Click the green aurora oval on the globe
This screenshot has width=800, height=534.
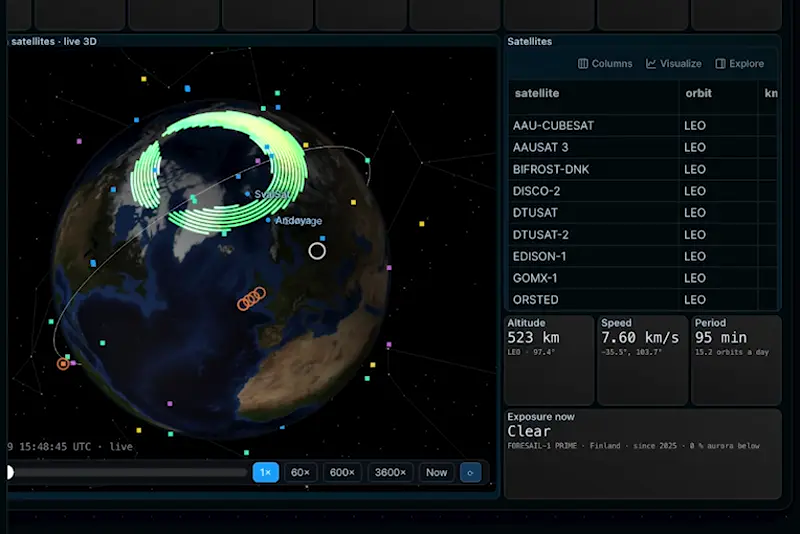(x=219, y=172)
